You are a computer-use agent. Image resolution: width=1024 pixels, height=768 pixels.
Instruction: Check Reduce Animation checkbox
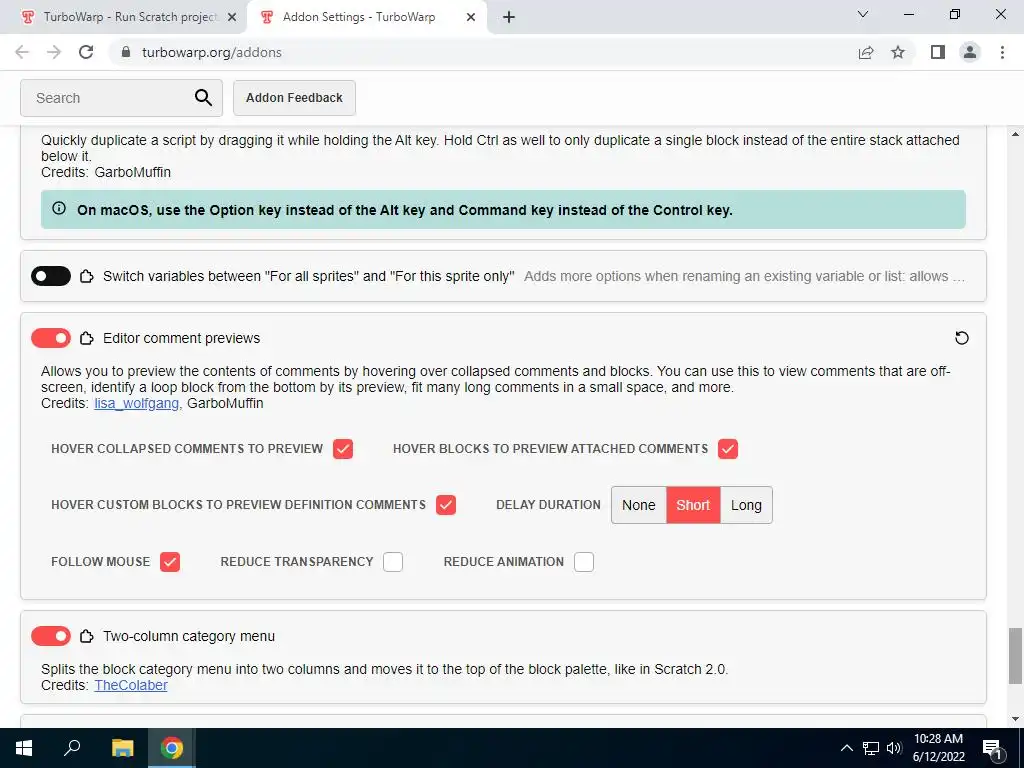pos(584,562)
